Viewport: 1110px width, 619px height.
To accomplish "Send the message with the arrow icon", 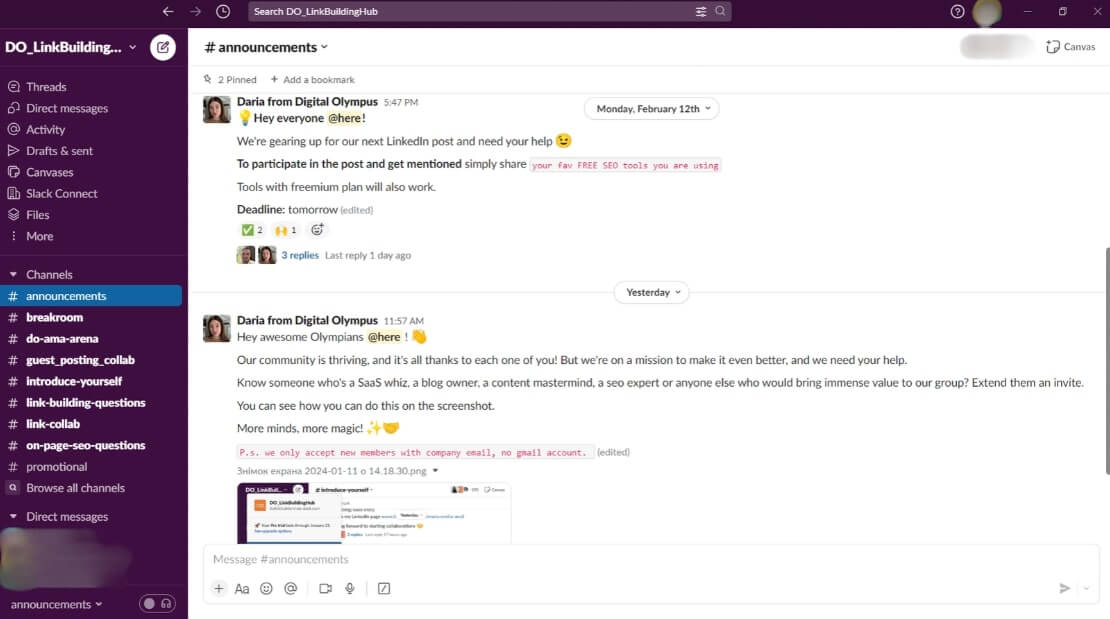I will pyautogui.click(x=1064, y=588).
